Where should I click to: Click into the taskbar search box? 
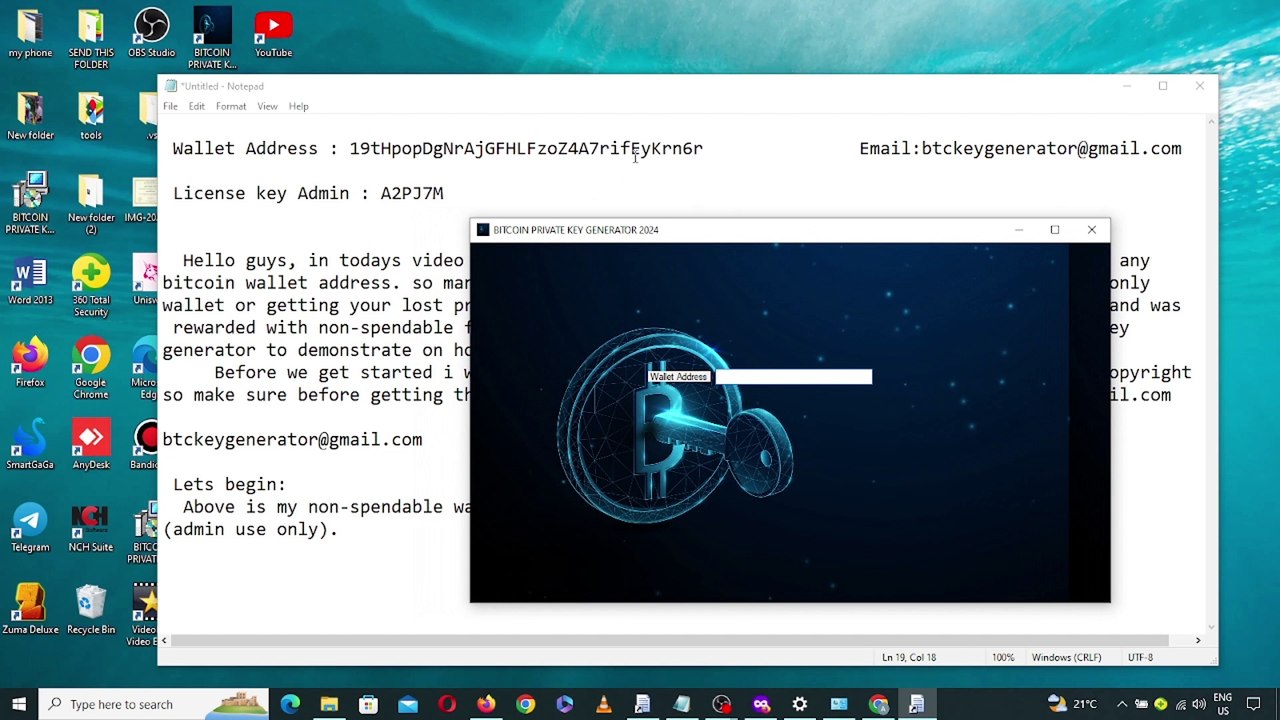[x=154, y=704]
